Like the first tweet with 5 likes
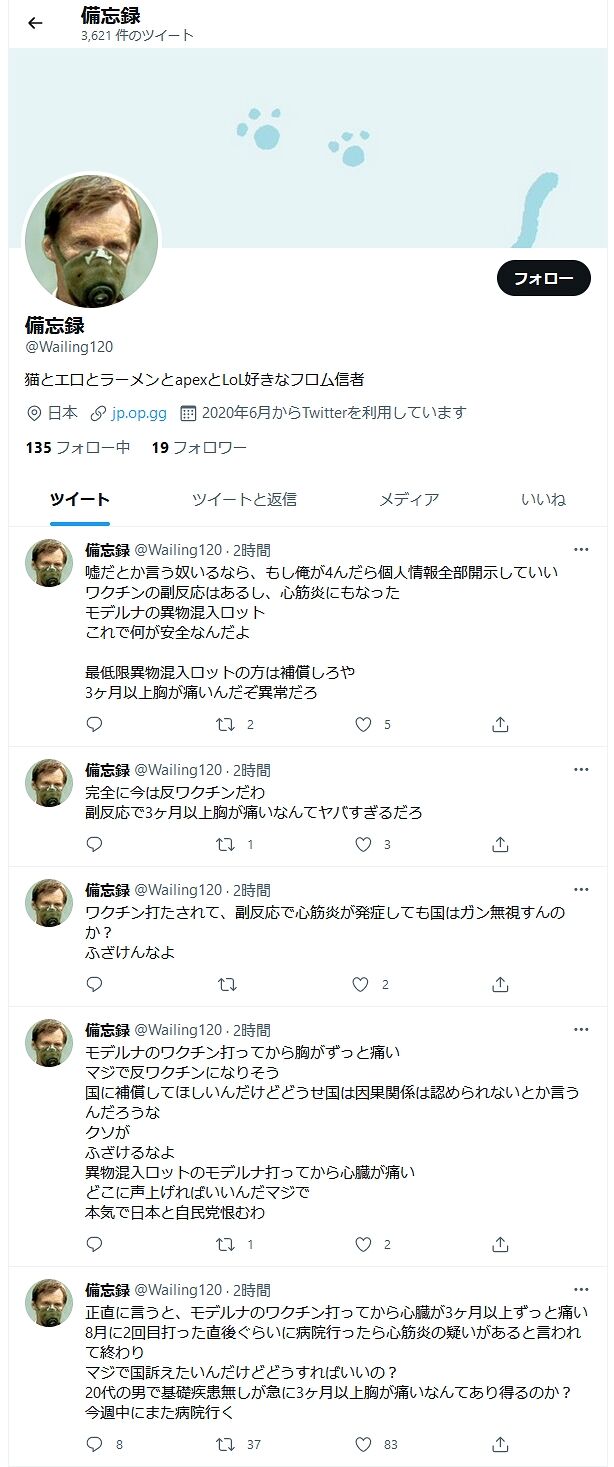 pos(364,725)
